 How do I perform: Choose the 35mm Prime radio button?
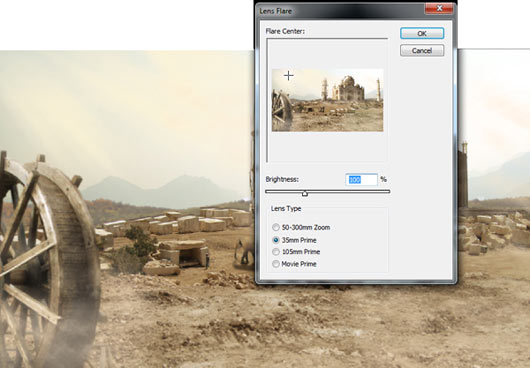tap(276, 240)
